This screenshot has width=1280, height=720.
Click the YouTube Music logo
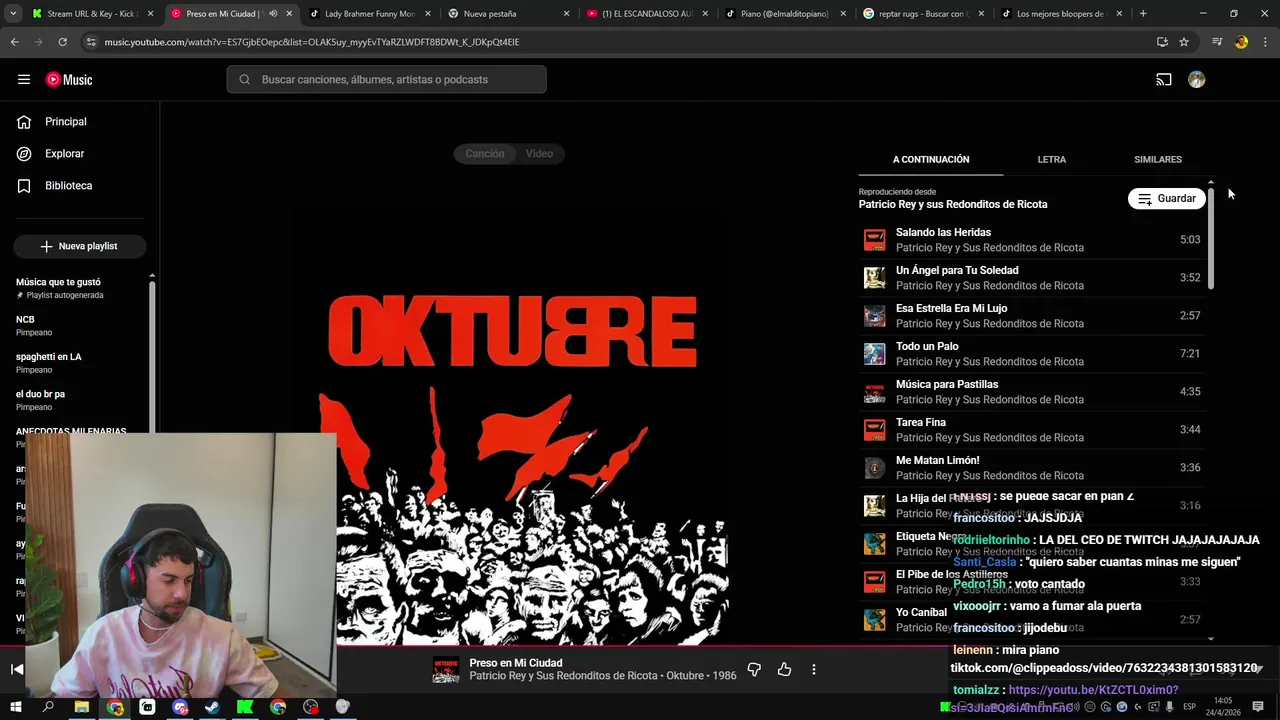[69, 80]
